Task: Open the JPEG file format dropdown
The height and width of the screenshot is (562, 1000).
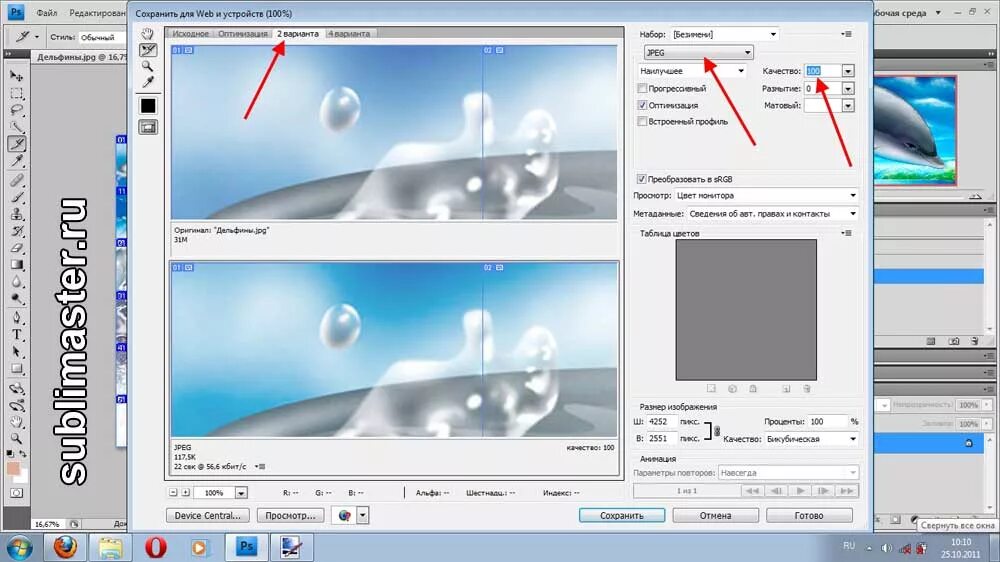Action: tap(698, 52)
